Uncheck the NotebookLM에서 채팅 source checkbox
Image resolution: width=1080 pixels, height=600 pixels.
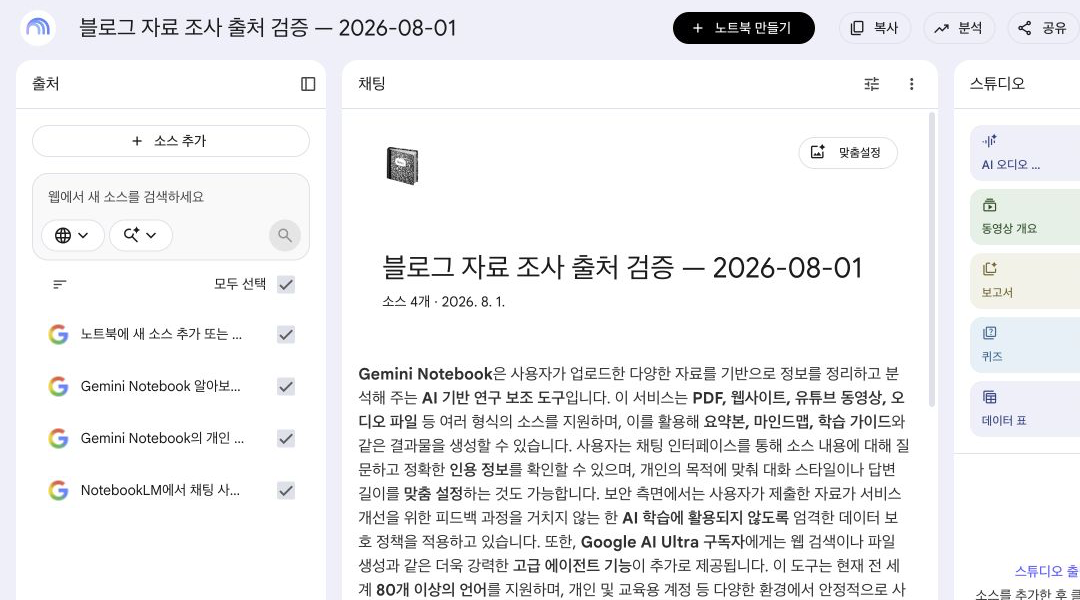[x=286, y=490]
